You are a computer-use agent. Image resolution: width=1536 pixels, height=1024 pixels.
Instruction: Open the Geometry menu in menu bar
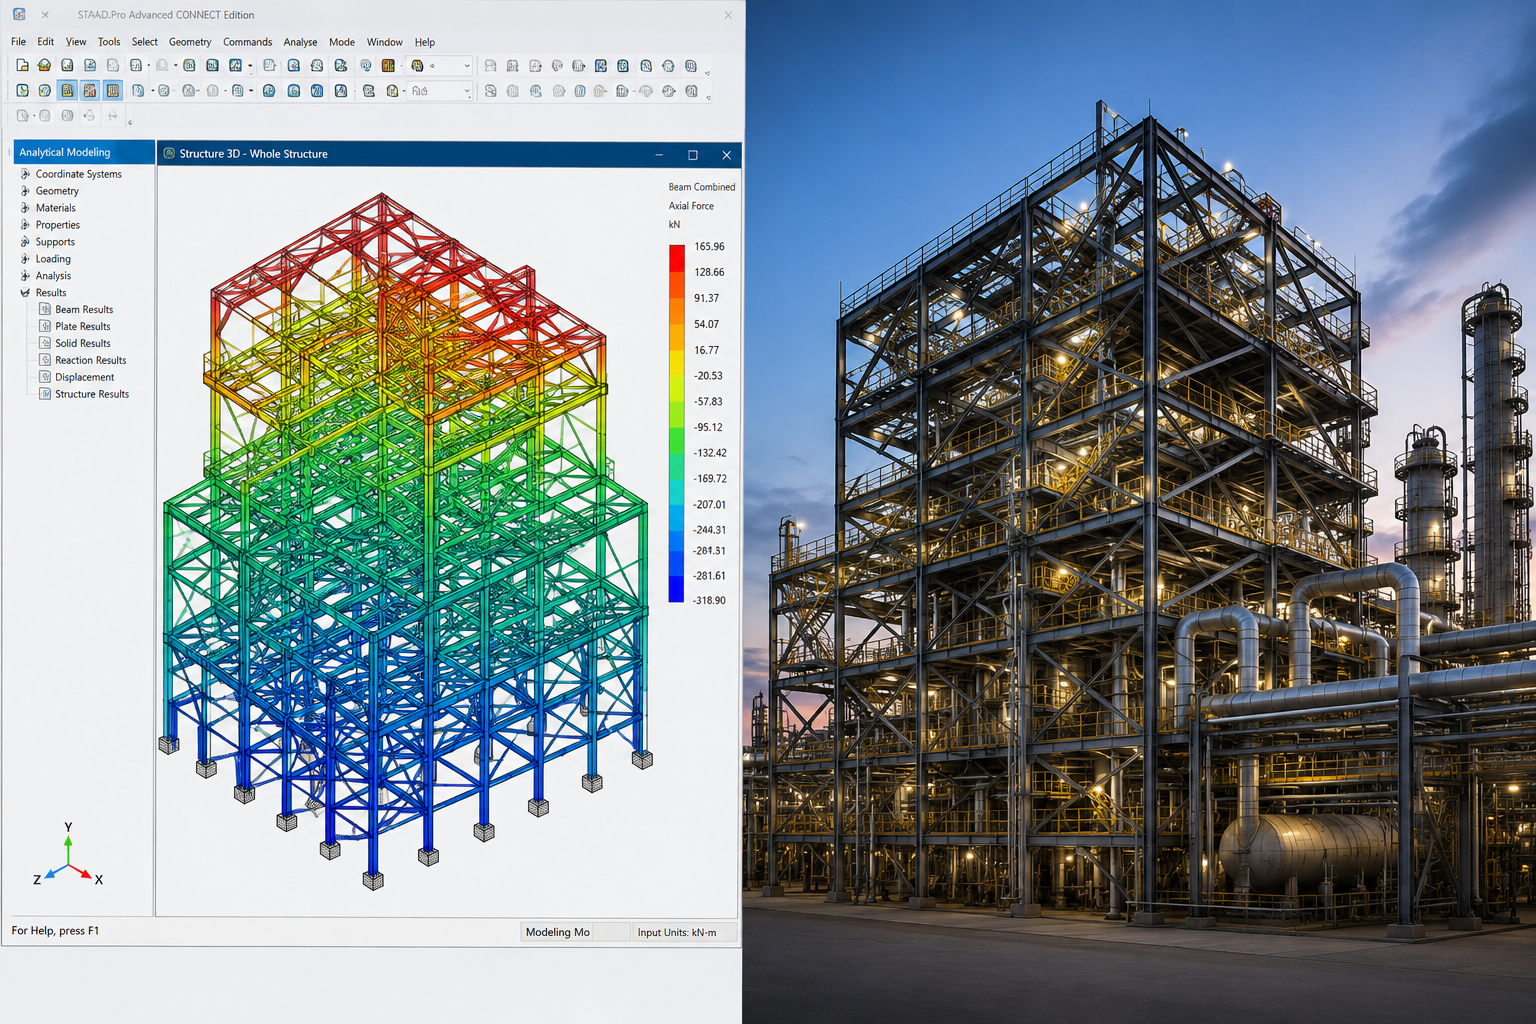coord(190,42)
